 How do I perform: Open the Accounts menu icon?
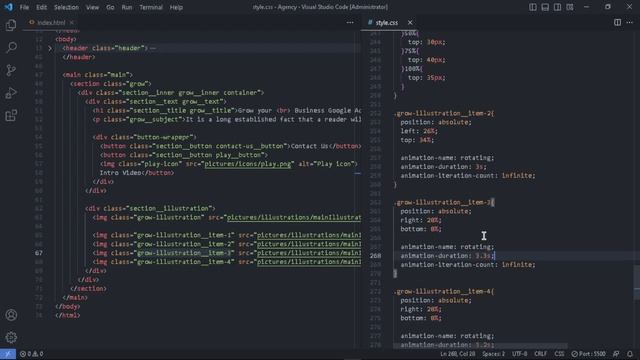[11, 315]
